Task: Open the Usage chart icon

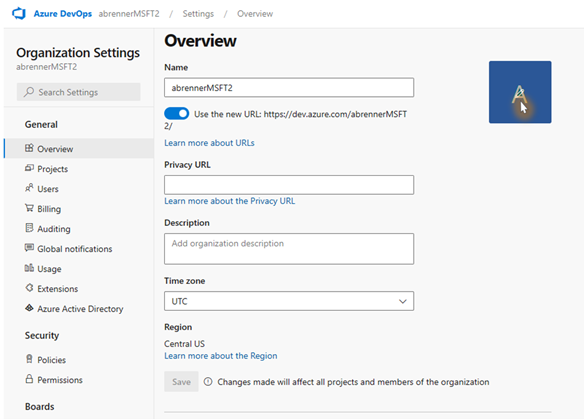Action: [29, 268]
